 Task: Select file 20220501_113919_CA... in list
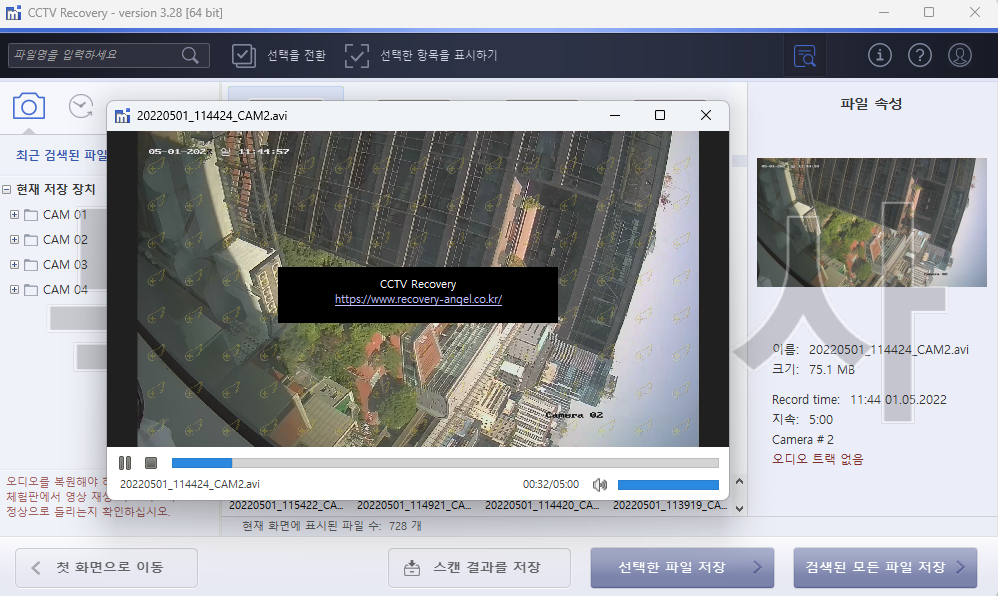pyautogui.click(x=670, y=506)
